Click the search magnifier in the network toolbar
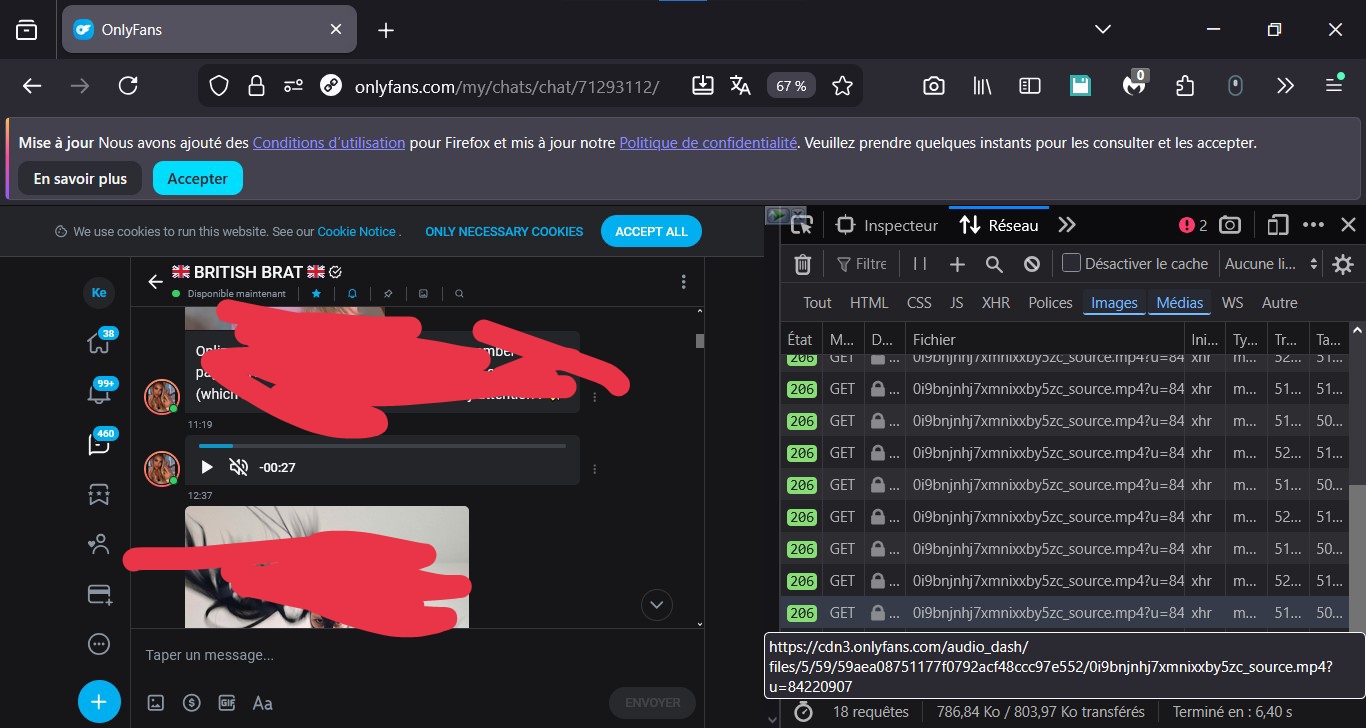Image resolution: width=1366 pixels, height=728 pixels. pos(994,264)
